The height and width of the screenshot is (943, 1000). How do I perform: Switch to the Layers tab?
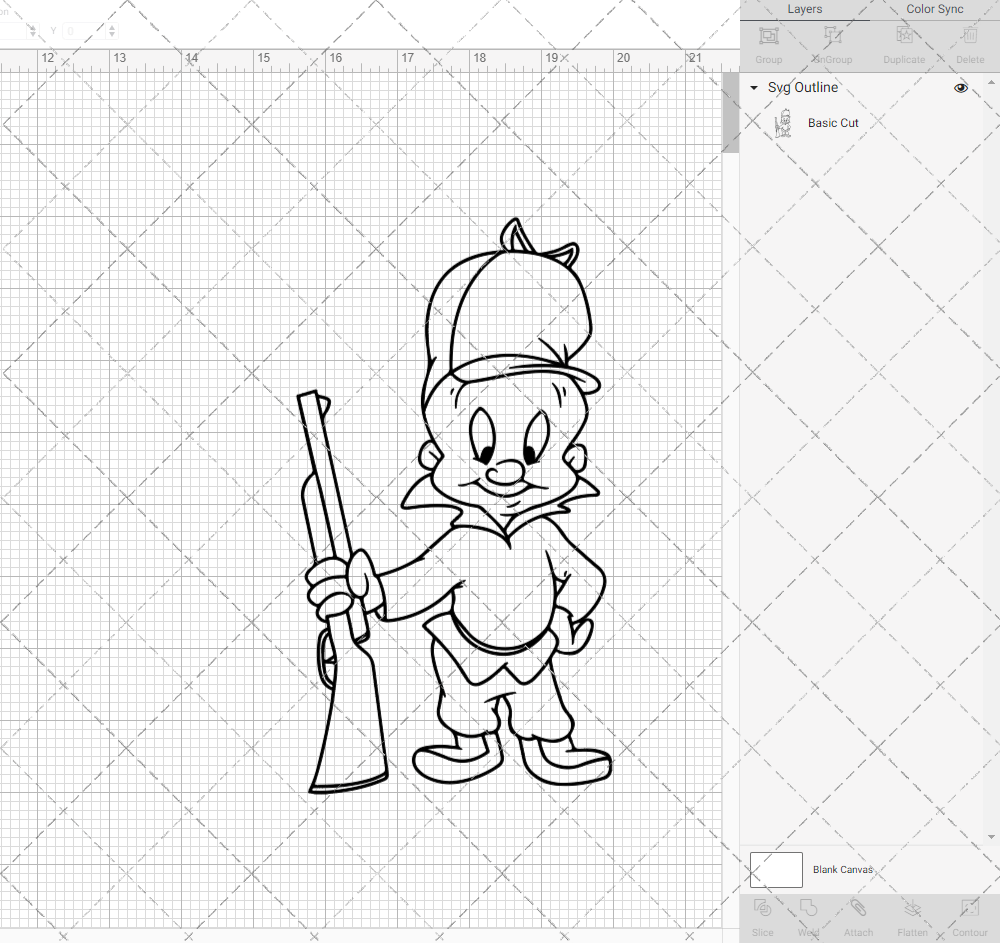pos(804,10)
